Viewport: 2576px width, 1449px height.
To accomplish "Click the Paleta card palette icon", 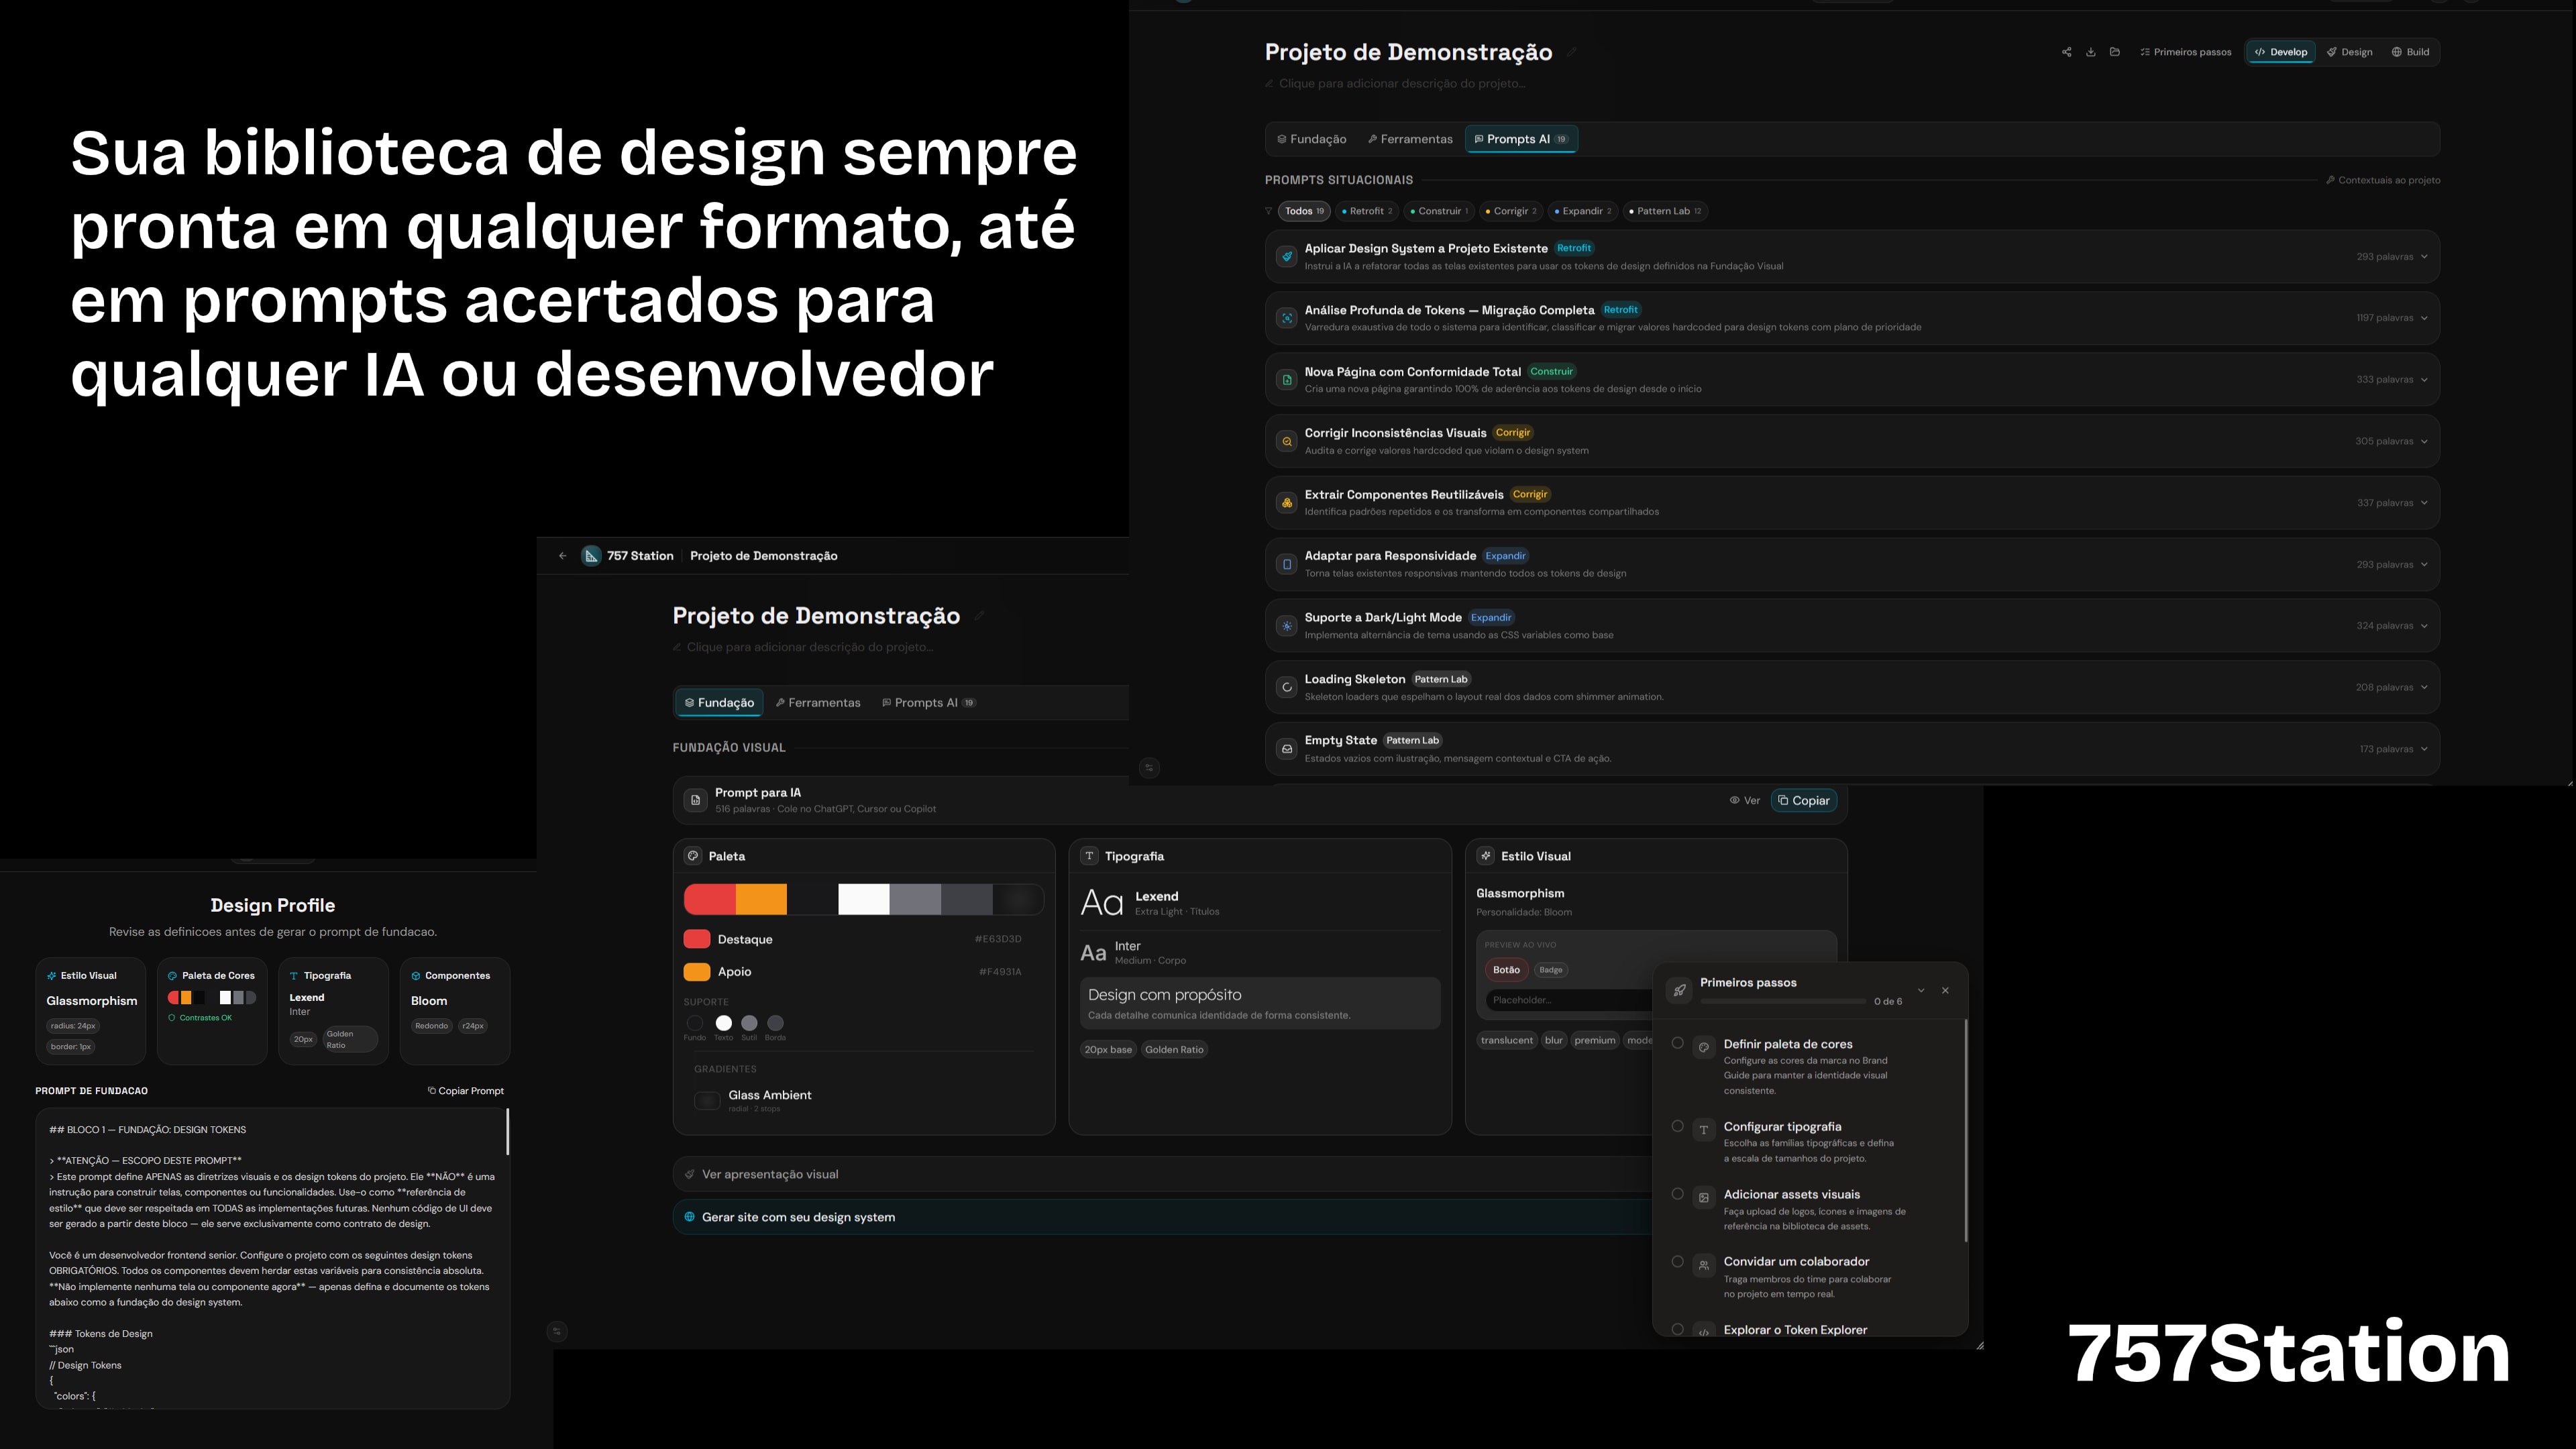I will [x=693, y=856].
